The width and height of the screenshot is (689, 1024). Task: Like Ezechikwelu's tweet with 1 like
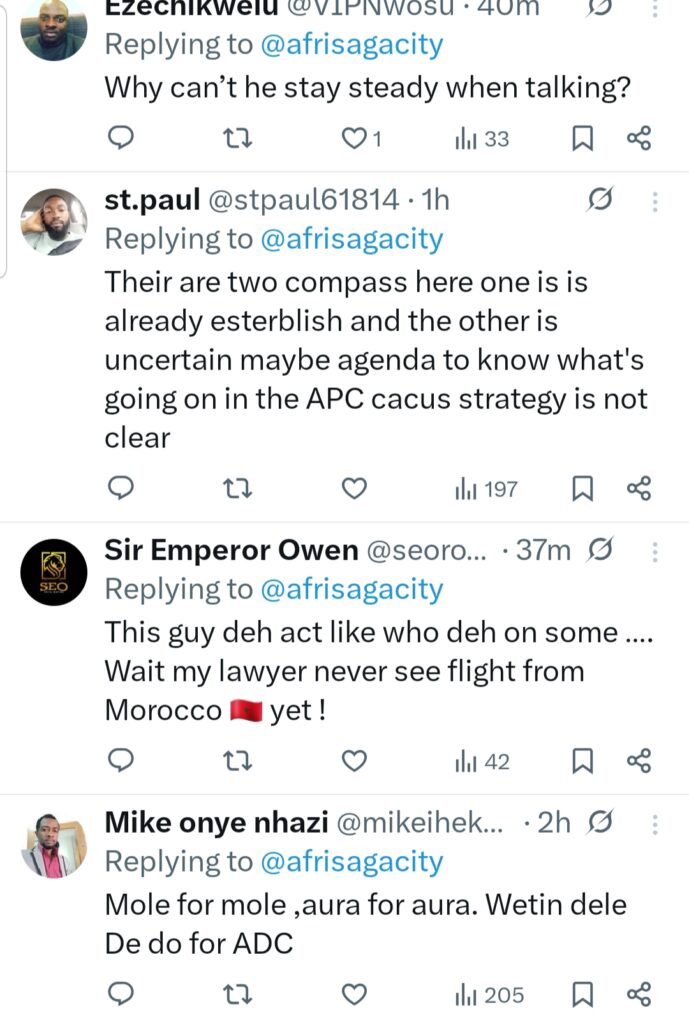[x=355, y=139]
